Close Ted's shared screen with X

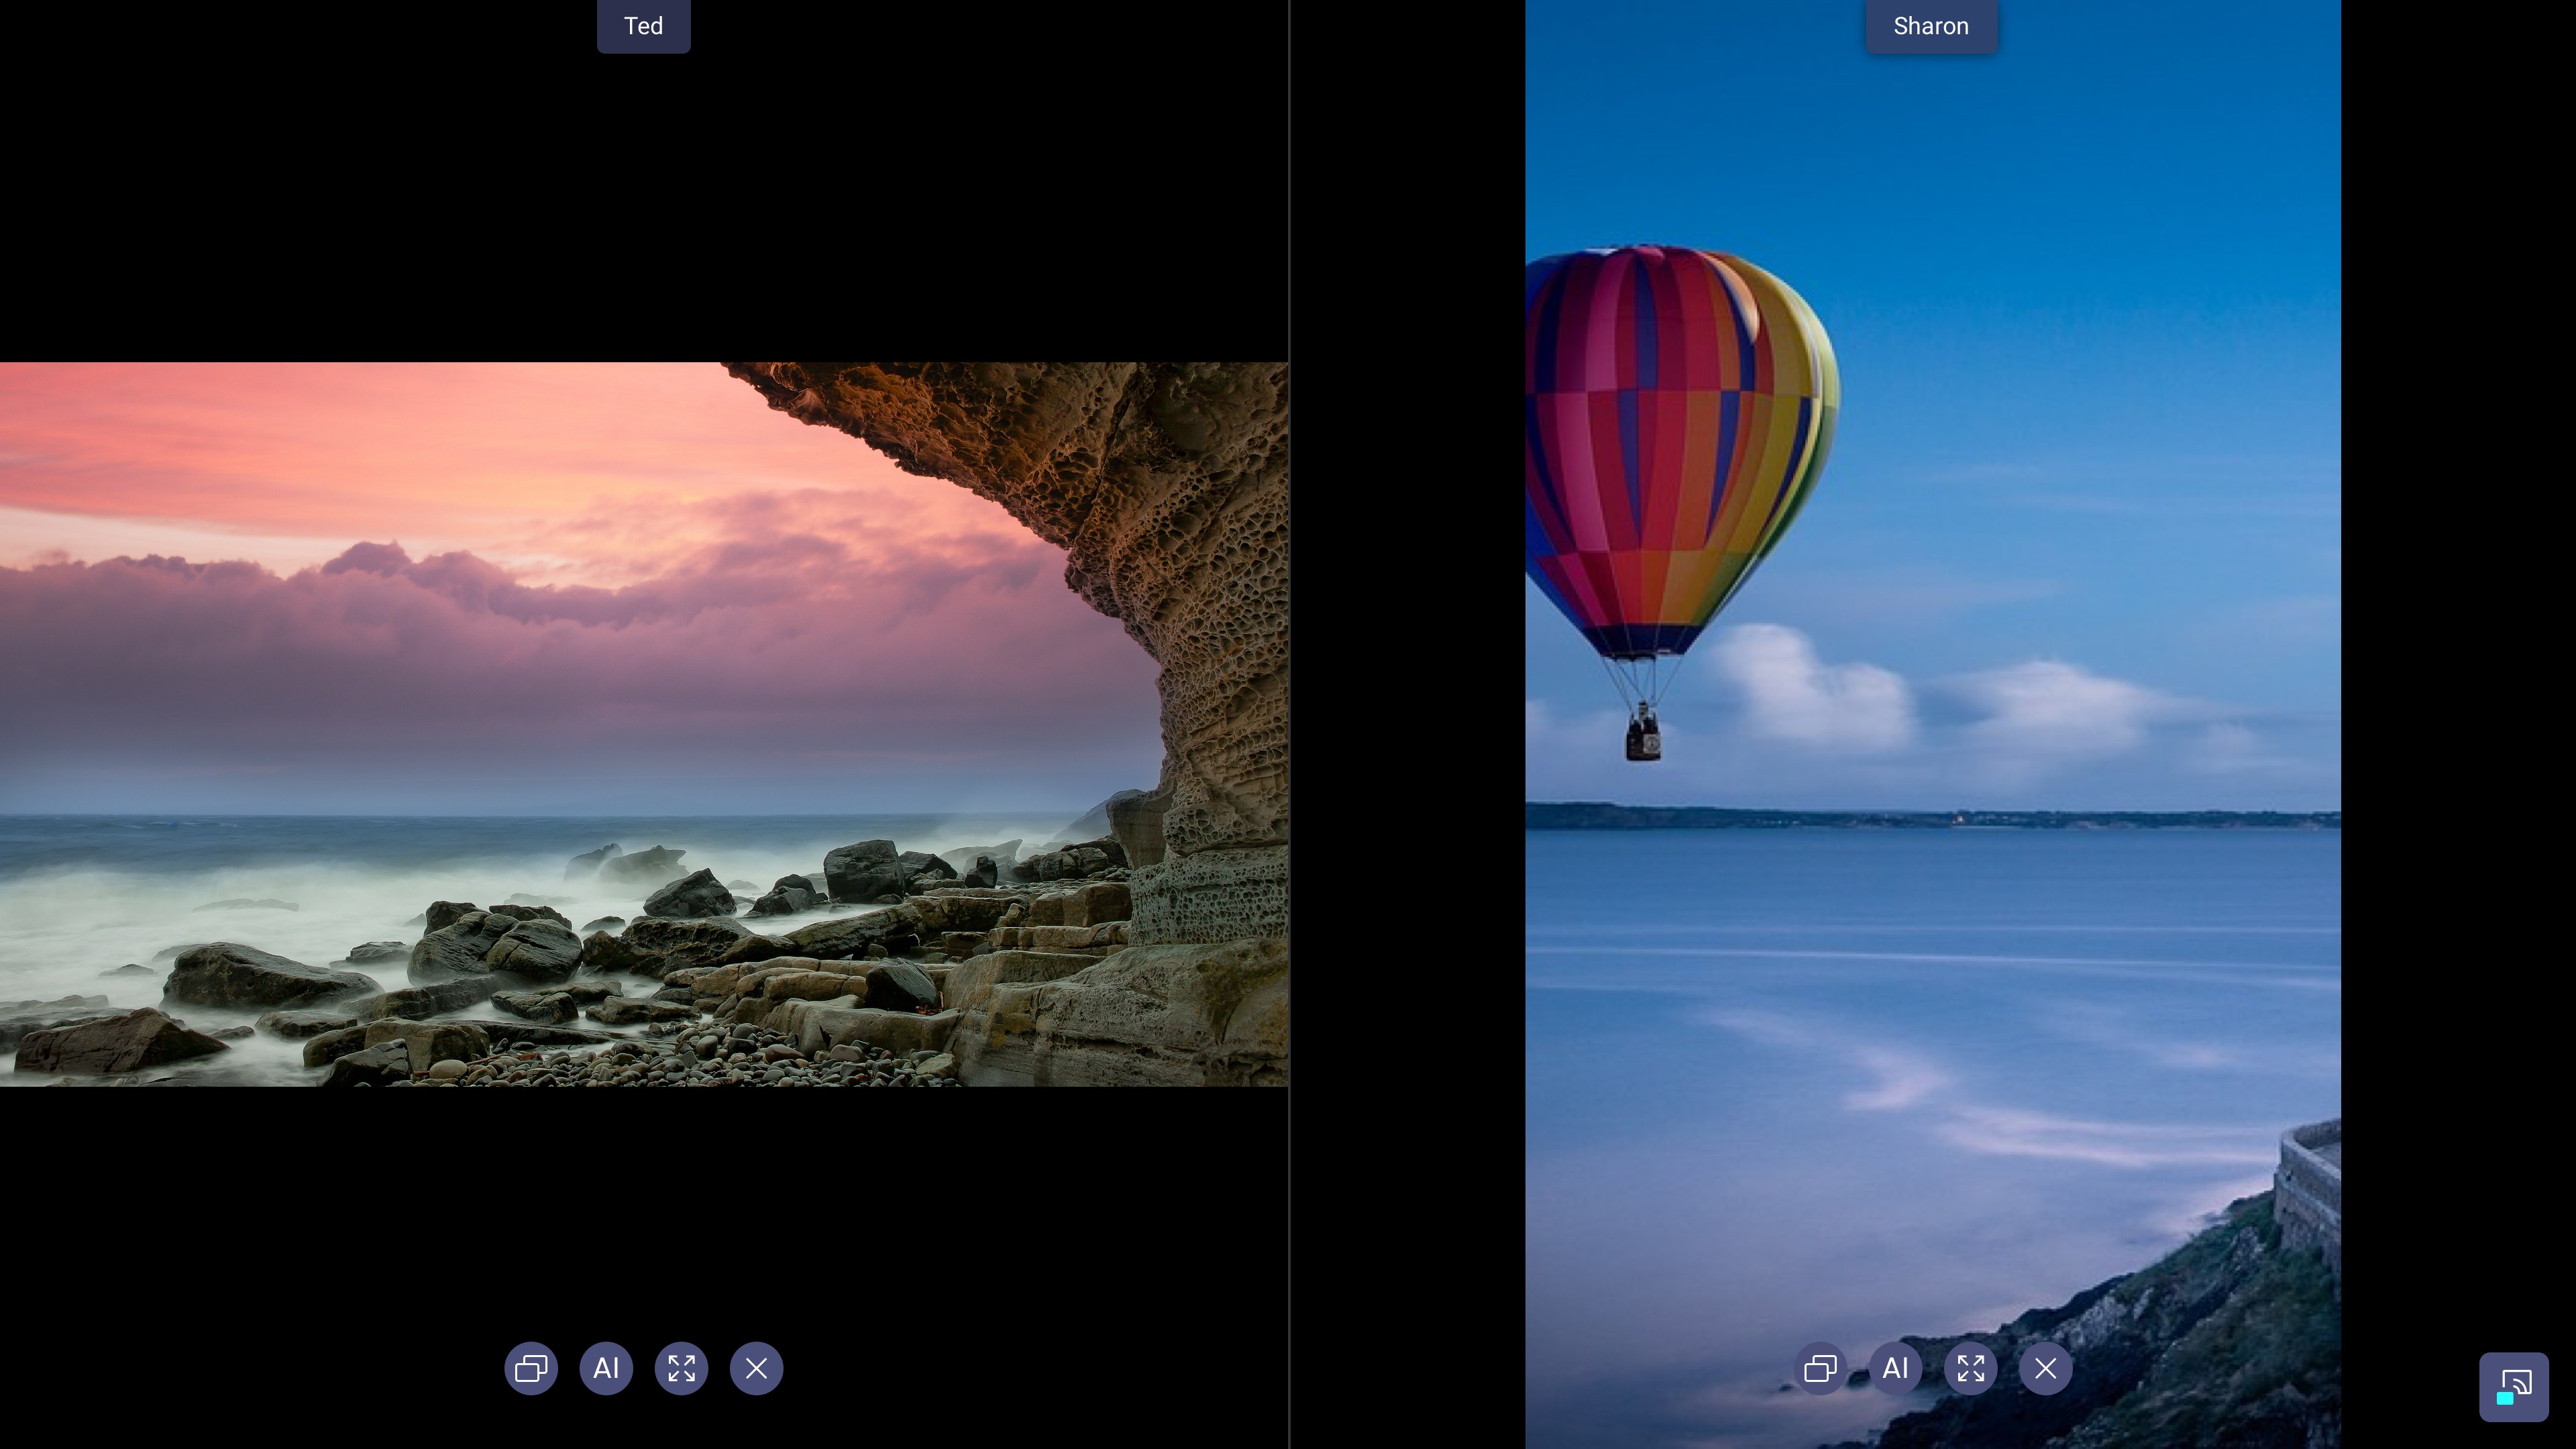(756, 1368)
